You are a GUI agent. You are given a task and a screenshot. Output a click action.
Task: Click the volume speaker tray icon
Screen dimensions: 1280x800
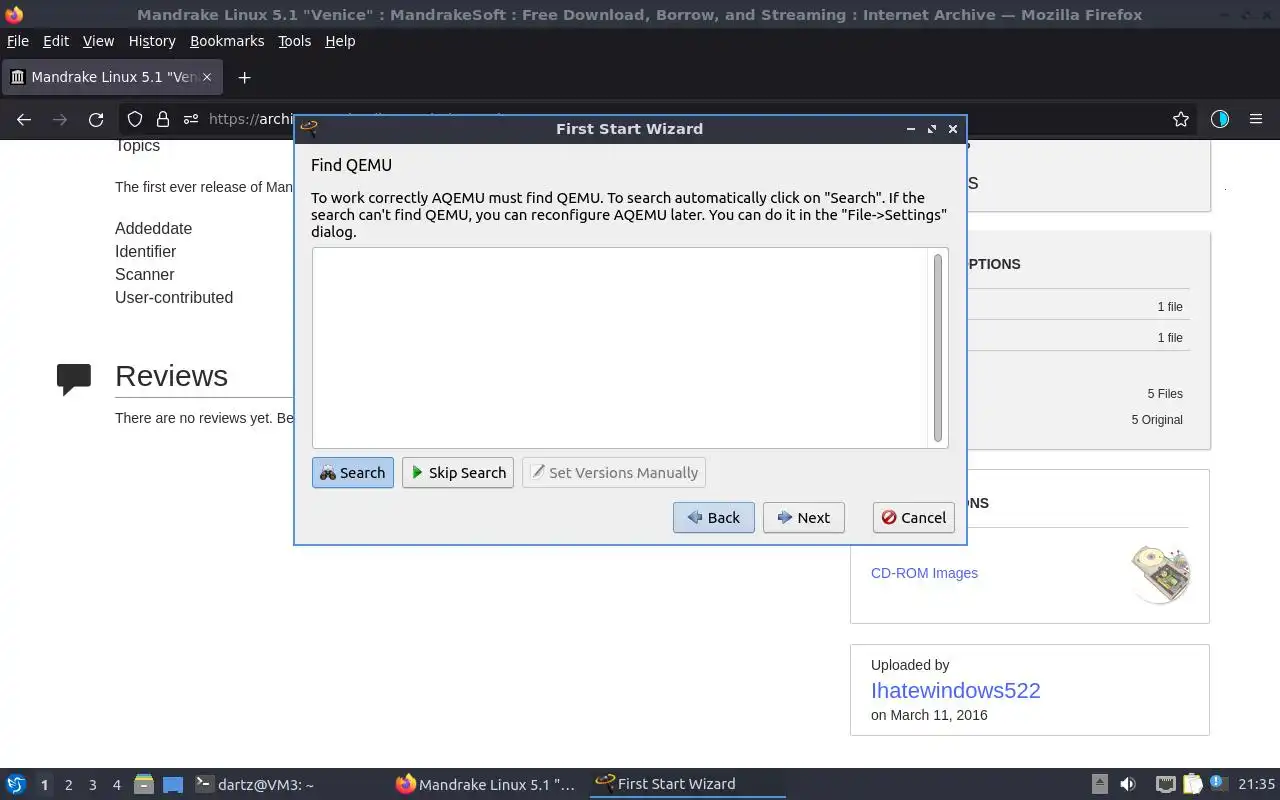pos(1128,785)
